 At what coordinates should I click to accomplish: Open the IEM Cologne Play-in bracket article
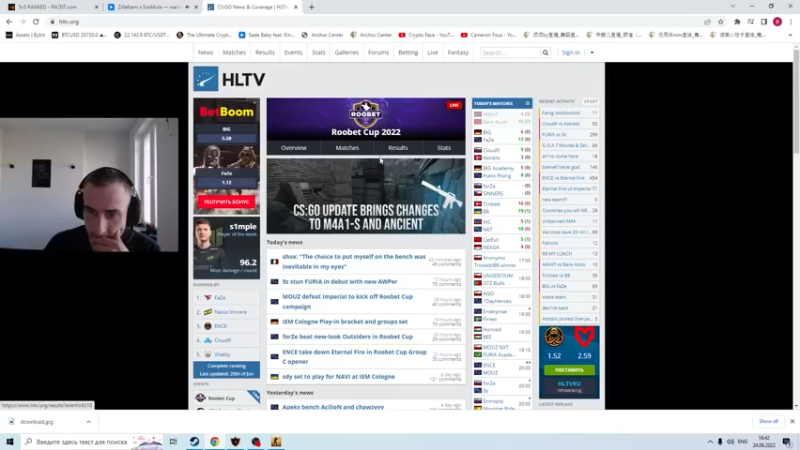(x=345, y=322)
